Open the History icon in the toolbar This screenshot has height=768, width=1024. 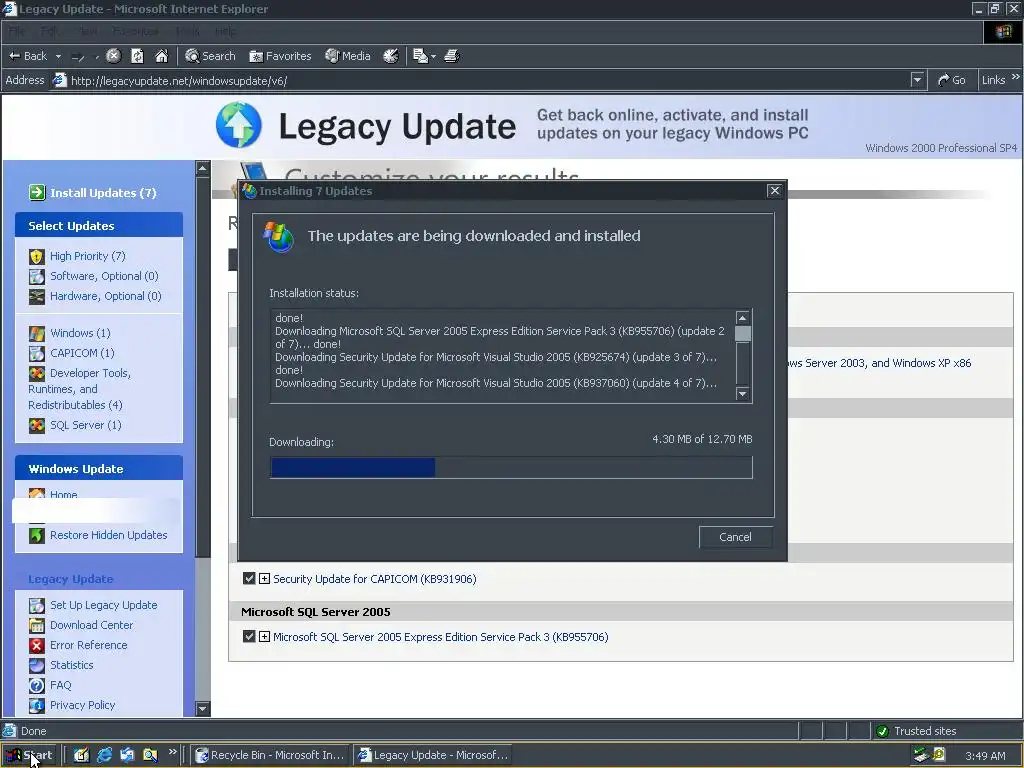(x=391, y=56)
